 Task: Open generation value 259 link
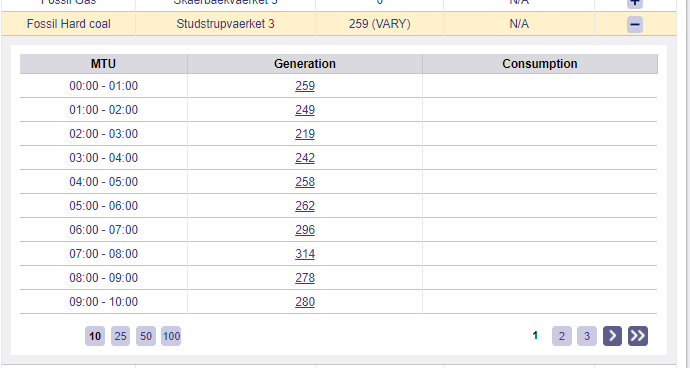(x=305, y=86)
